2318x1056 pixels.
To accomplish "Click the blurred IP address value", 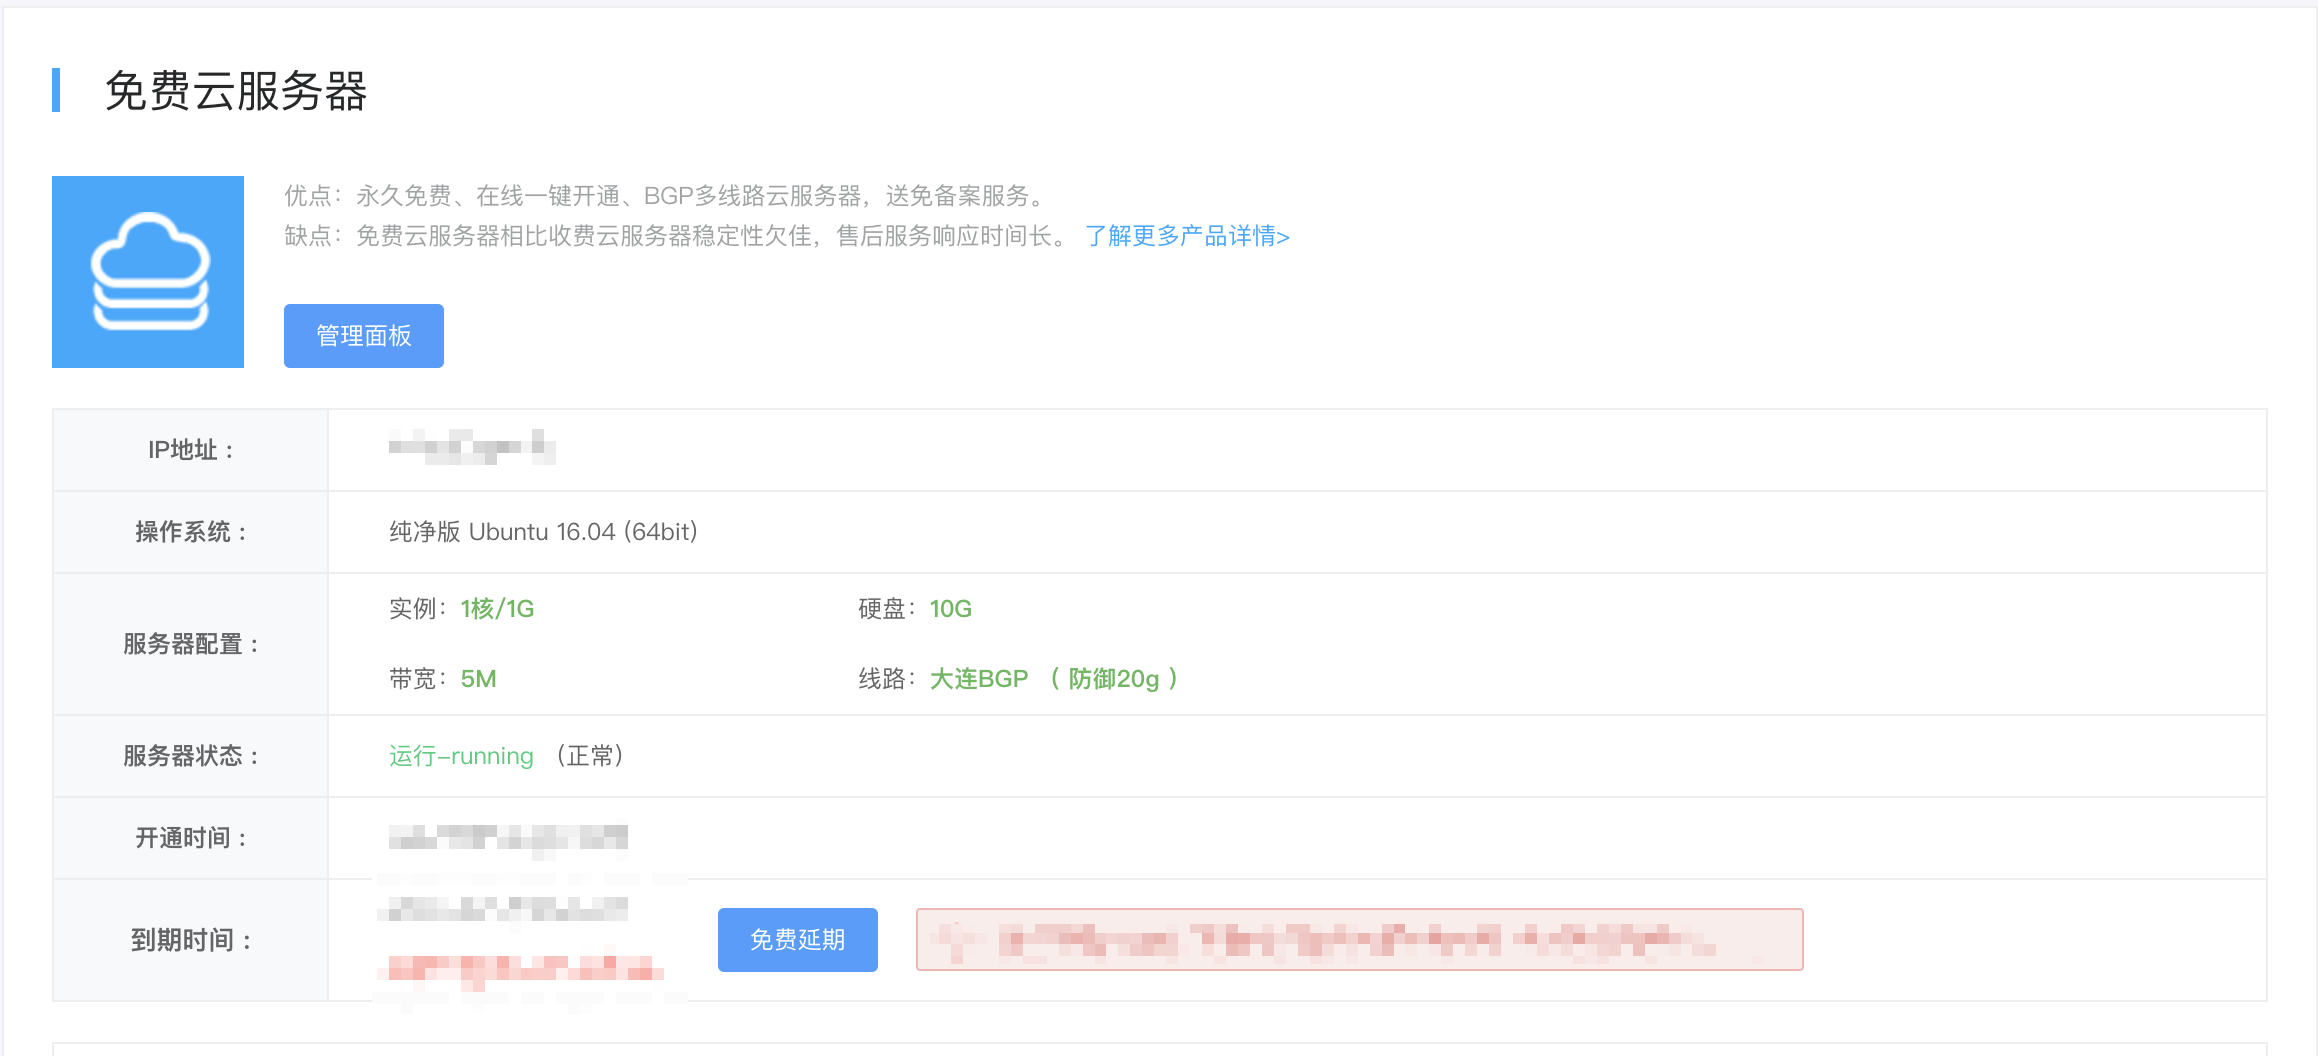I will point(472,447).
